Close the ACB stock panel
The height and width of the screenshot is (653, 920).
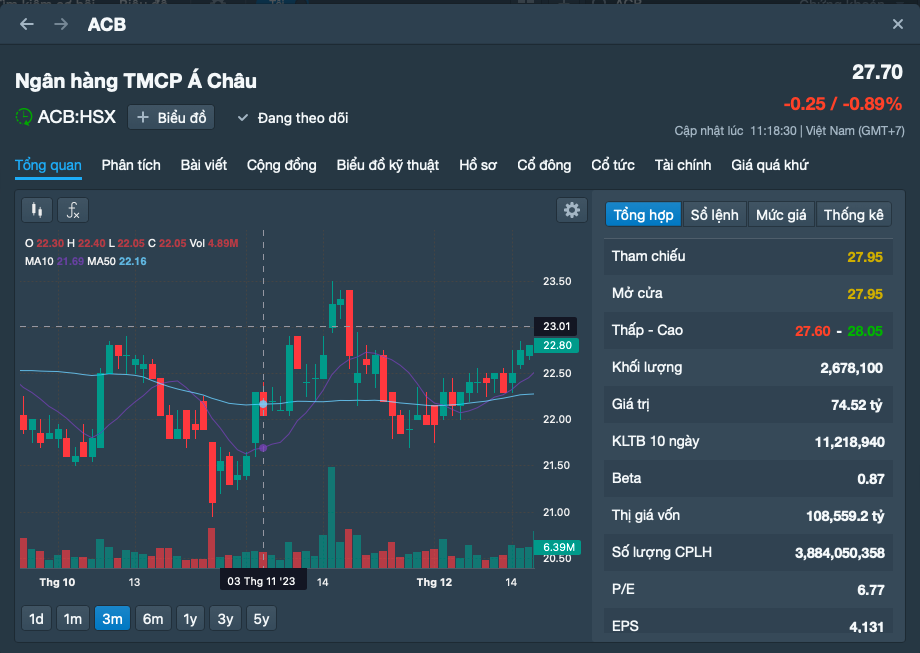(x=898, y=24)
